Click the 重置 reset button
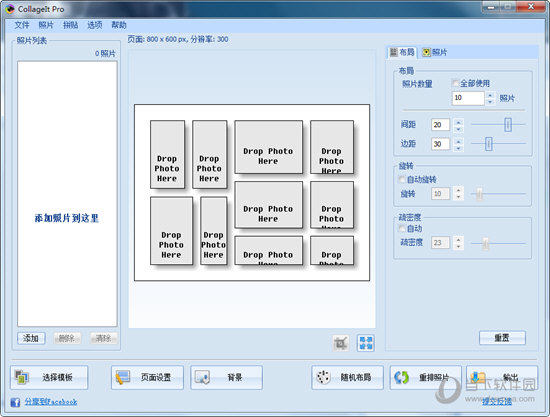 (502, 338)
